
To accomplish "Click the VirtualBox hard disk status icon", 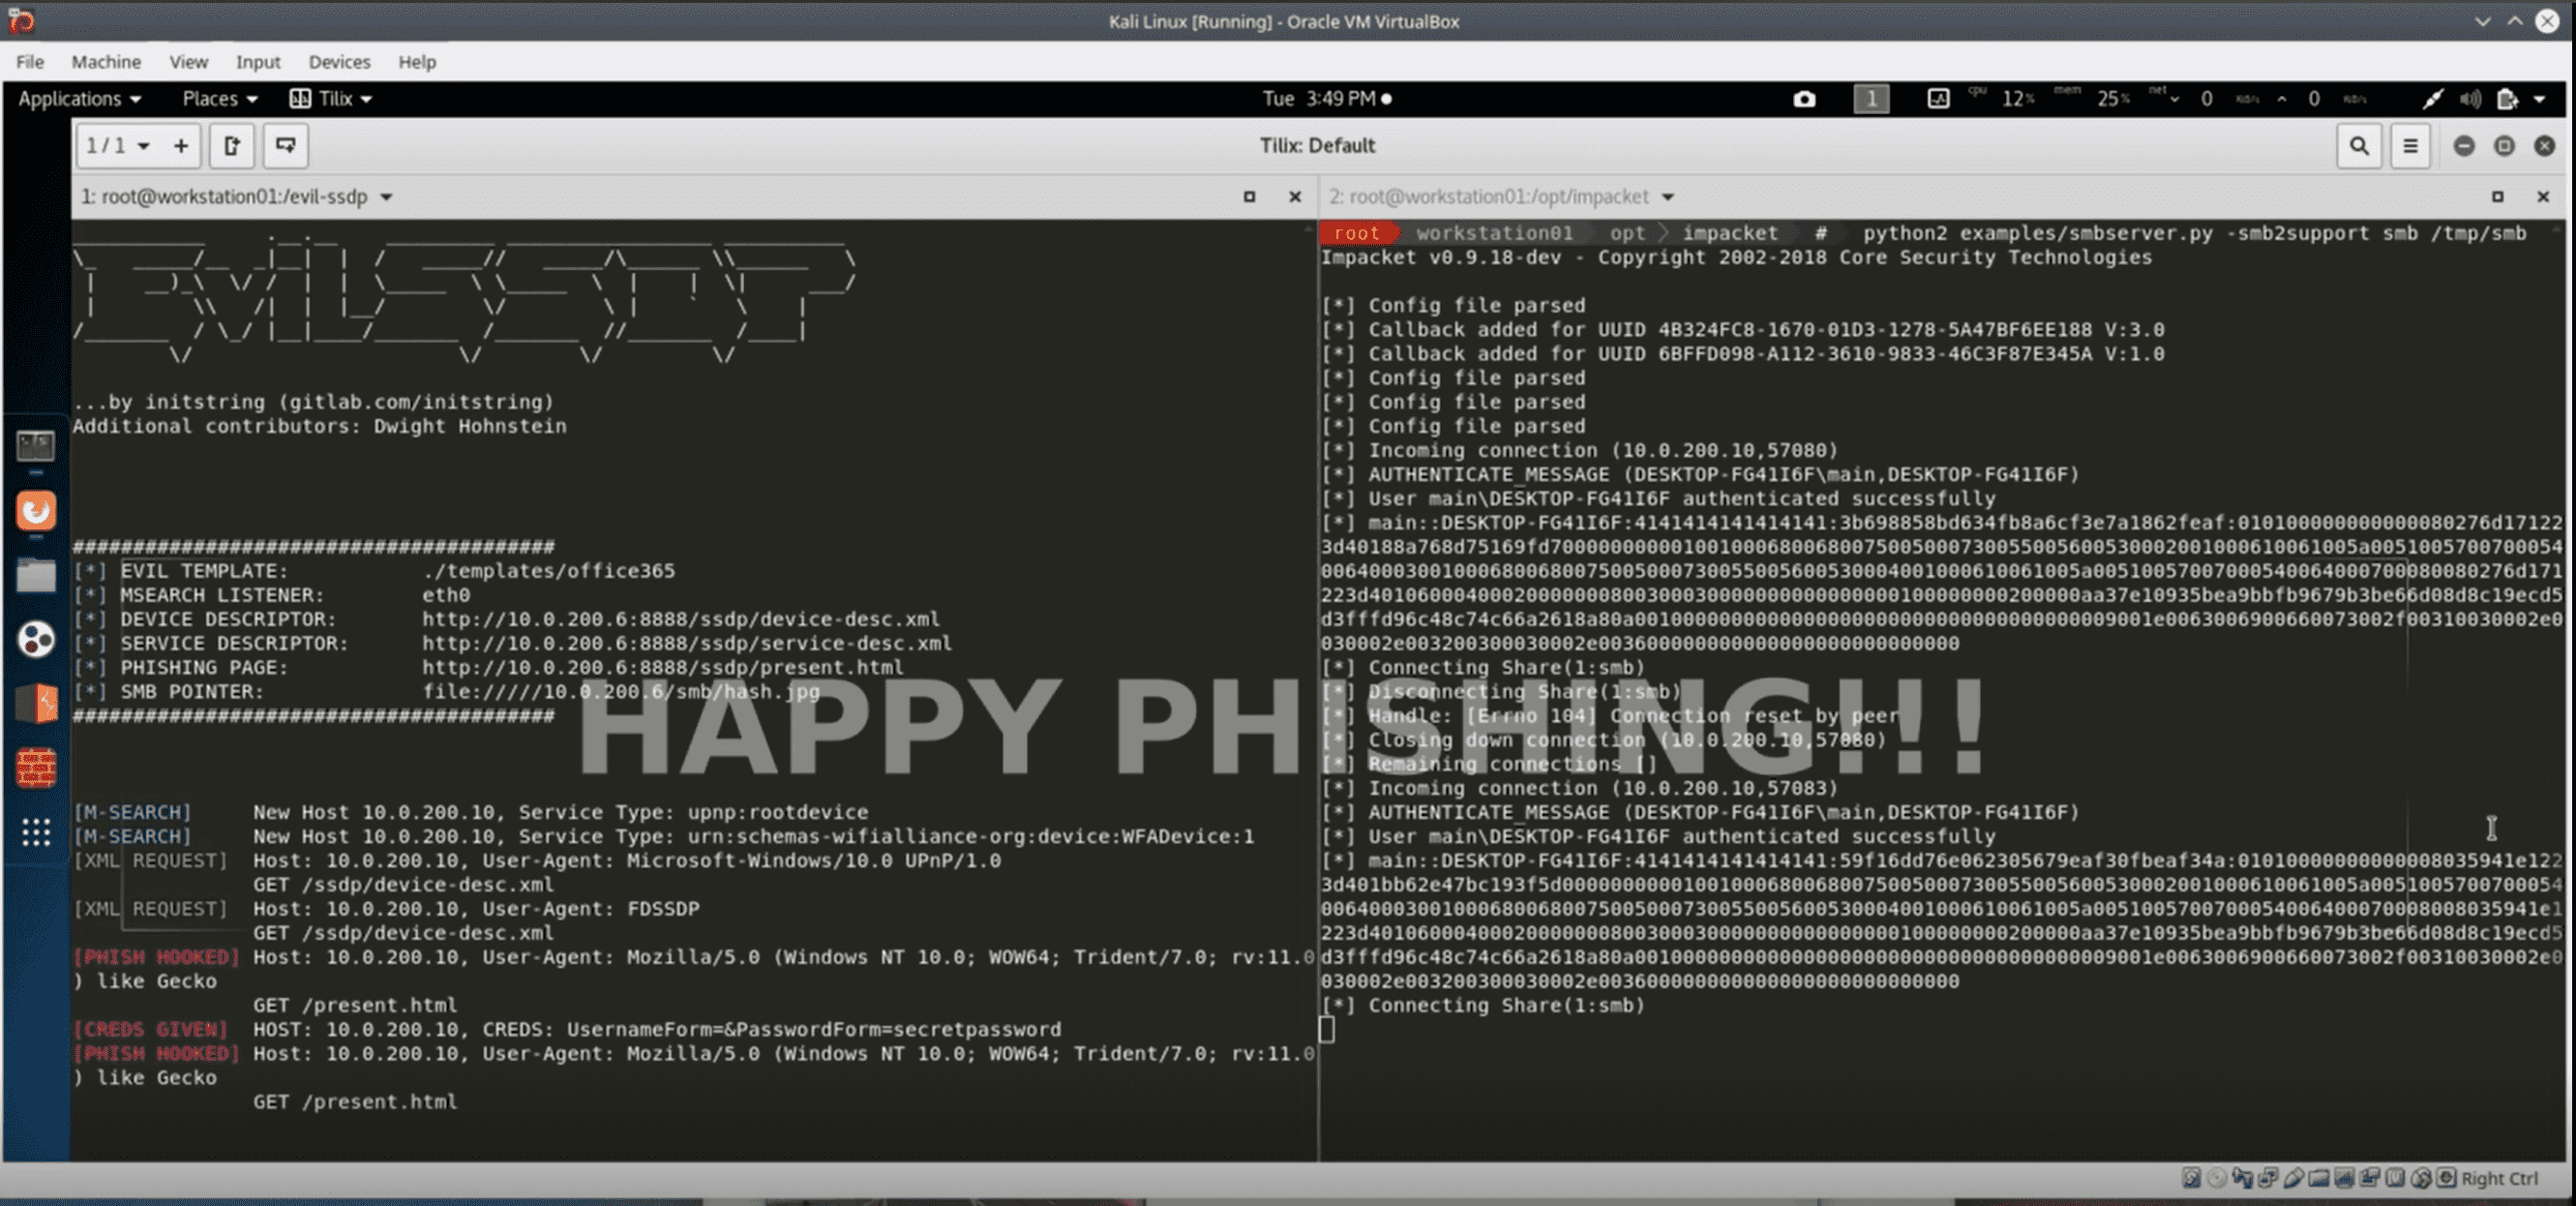I will pos(2190,1178).
